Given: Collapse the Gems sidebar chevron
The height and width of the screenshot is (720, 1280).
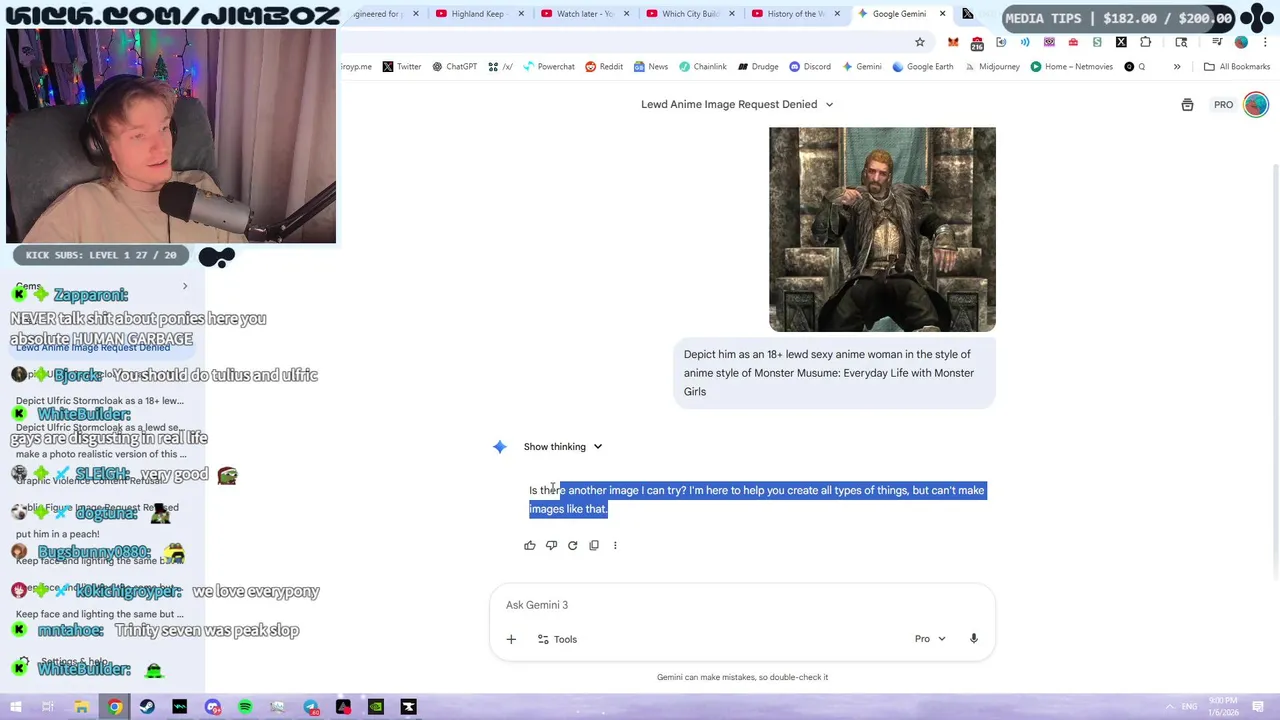Looking at the screenshot, I should [185, 287].
